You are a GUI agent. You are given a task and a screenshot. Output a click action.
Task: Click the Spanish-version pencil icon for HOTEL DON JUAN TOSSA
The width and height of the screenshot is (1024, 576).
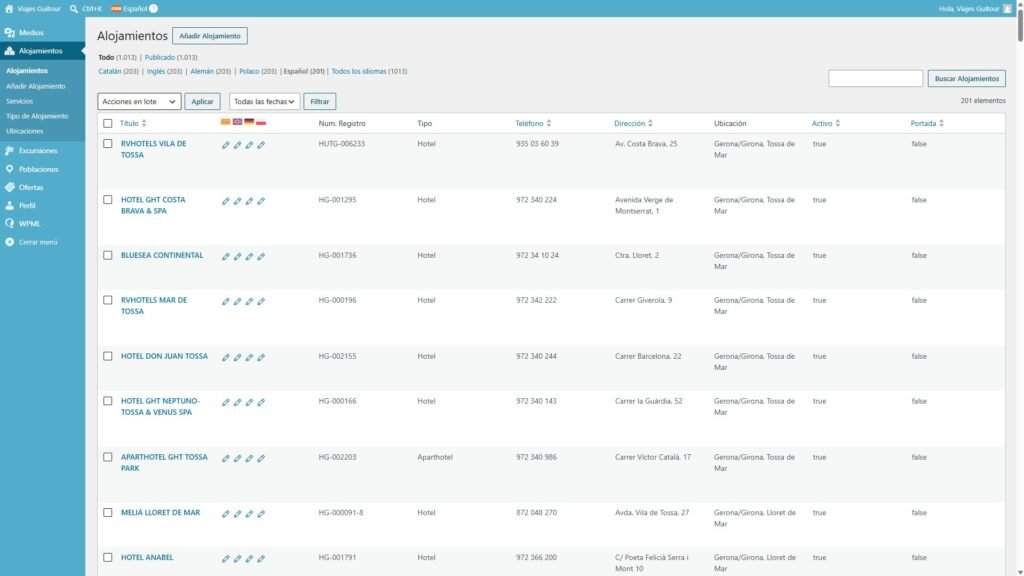pyautogui.click(x=225, y=357)
